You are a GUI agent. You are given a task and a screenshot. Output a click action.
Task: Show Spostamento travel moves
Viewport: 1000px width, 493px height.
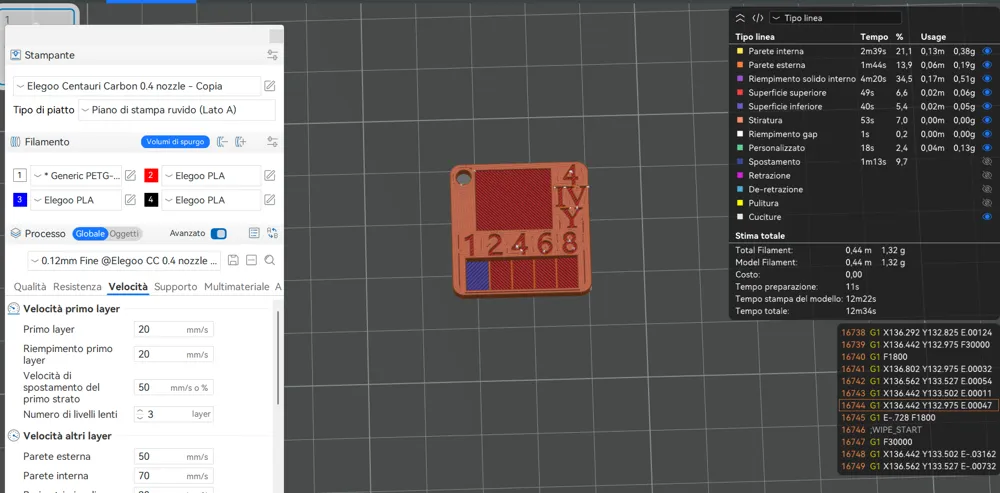pos(987,162)
